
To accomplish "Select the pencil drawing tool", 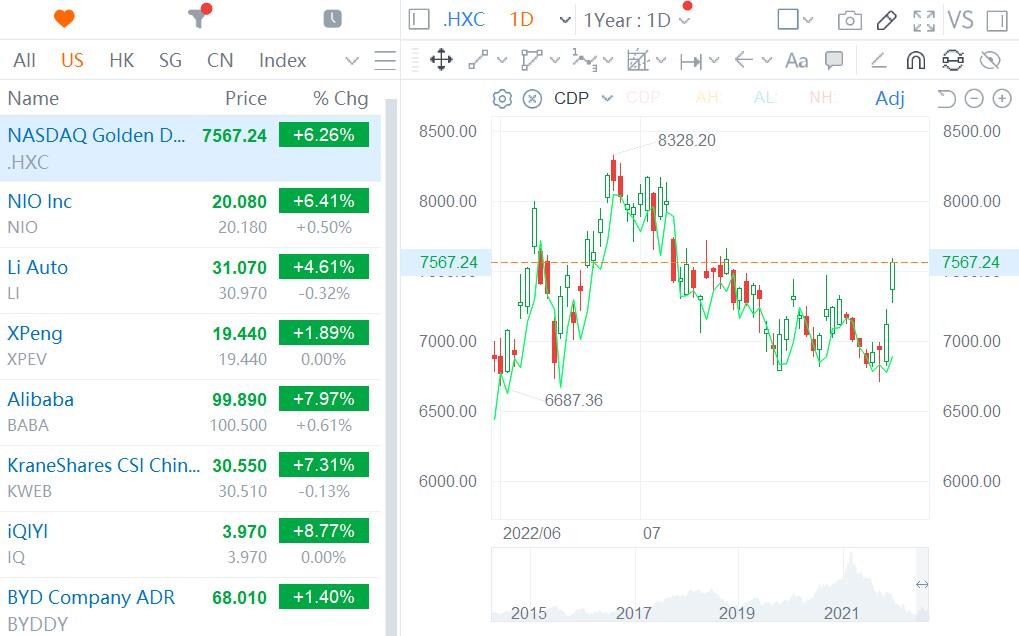I will [x=886, y=20].
